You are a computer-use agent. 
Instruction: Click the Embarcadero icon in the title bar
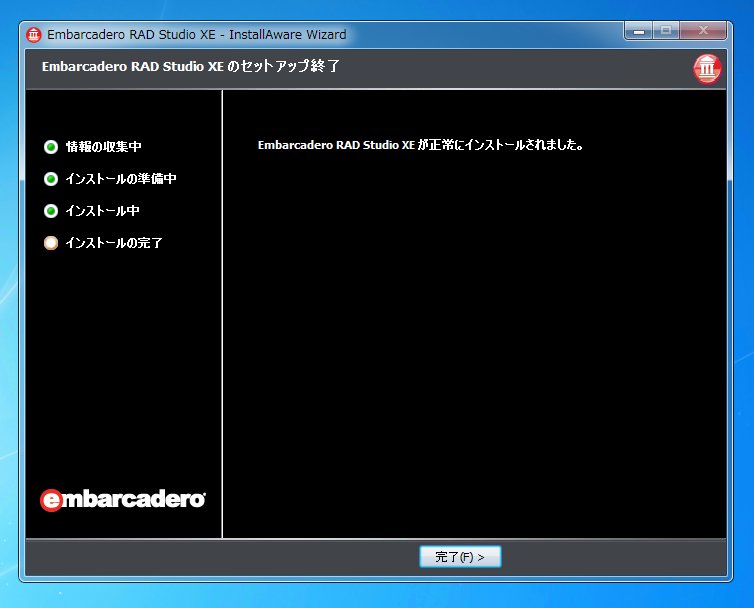(x=34, y=35)
